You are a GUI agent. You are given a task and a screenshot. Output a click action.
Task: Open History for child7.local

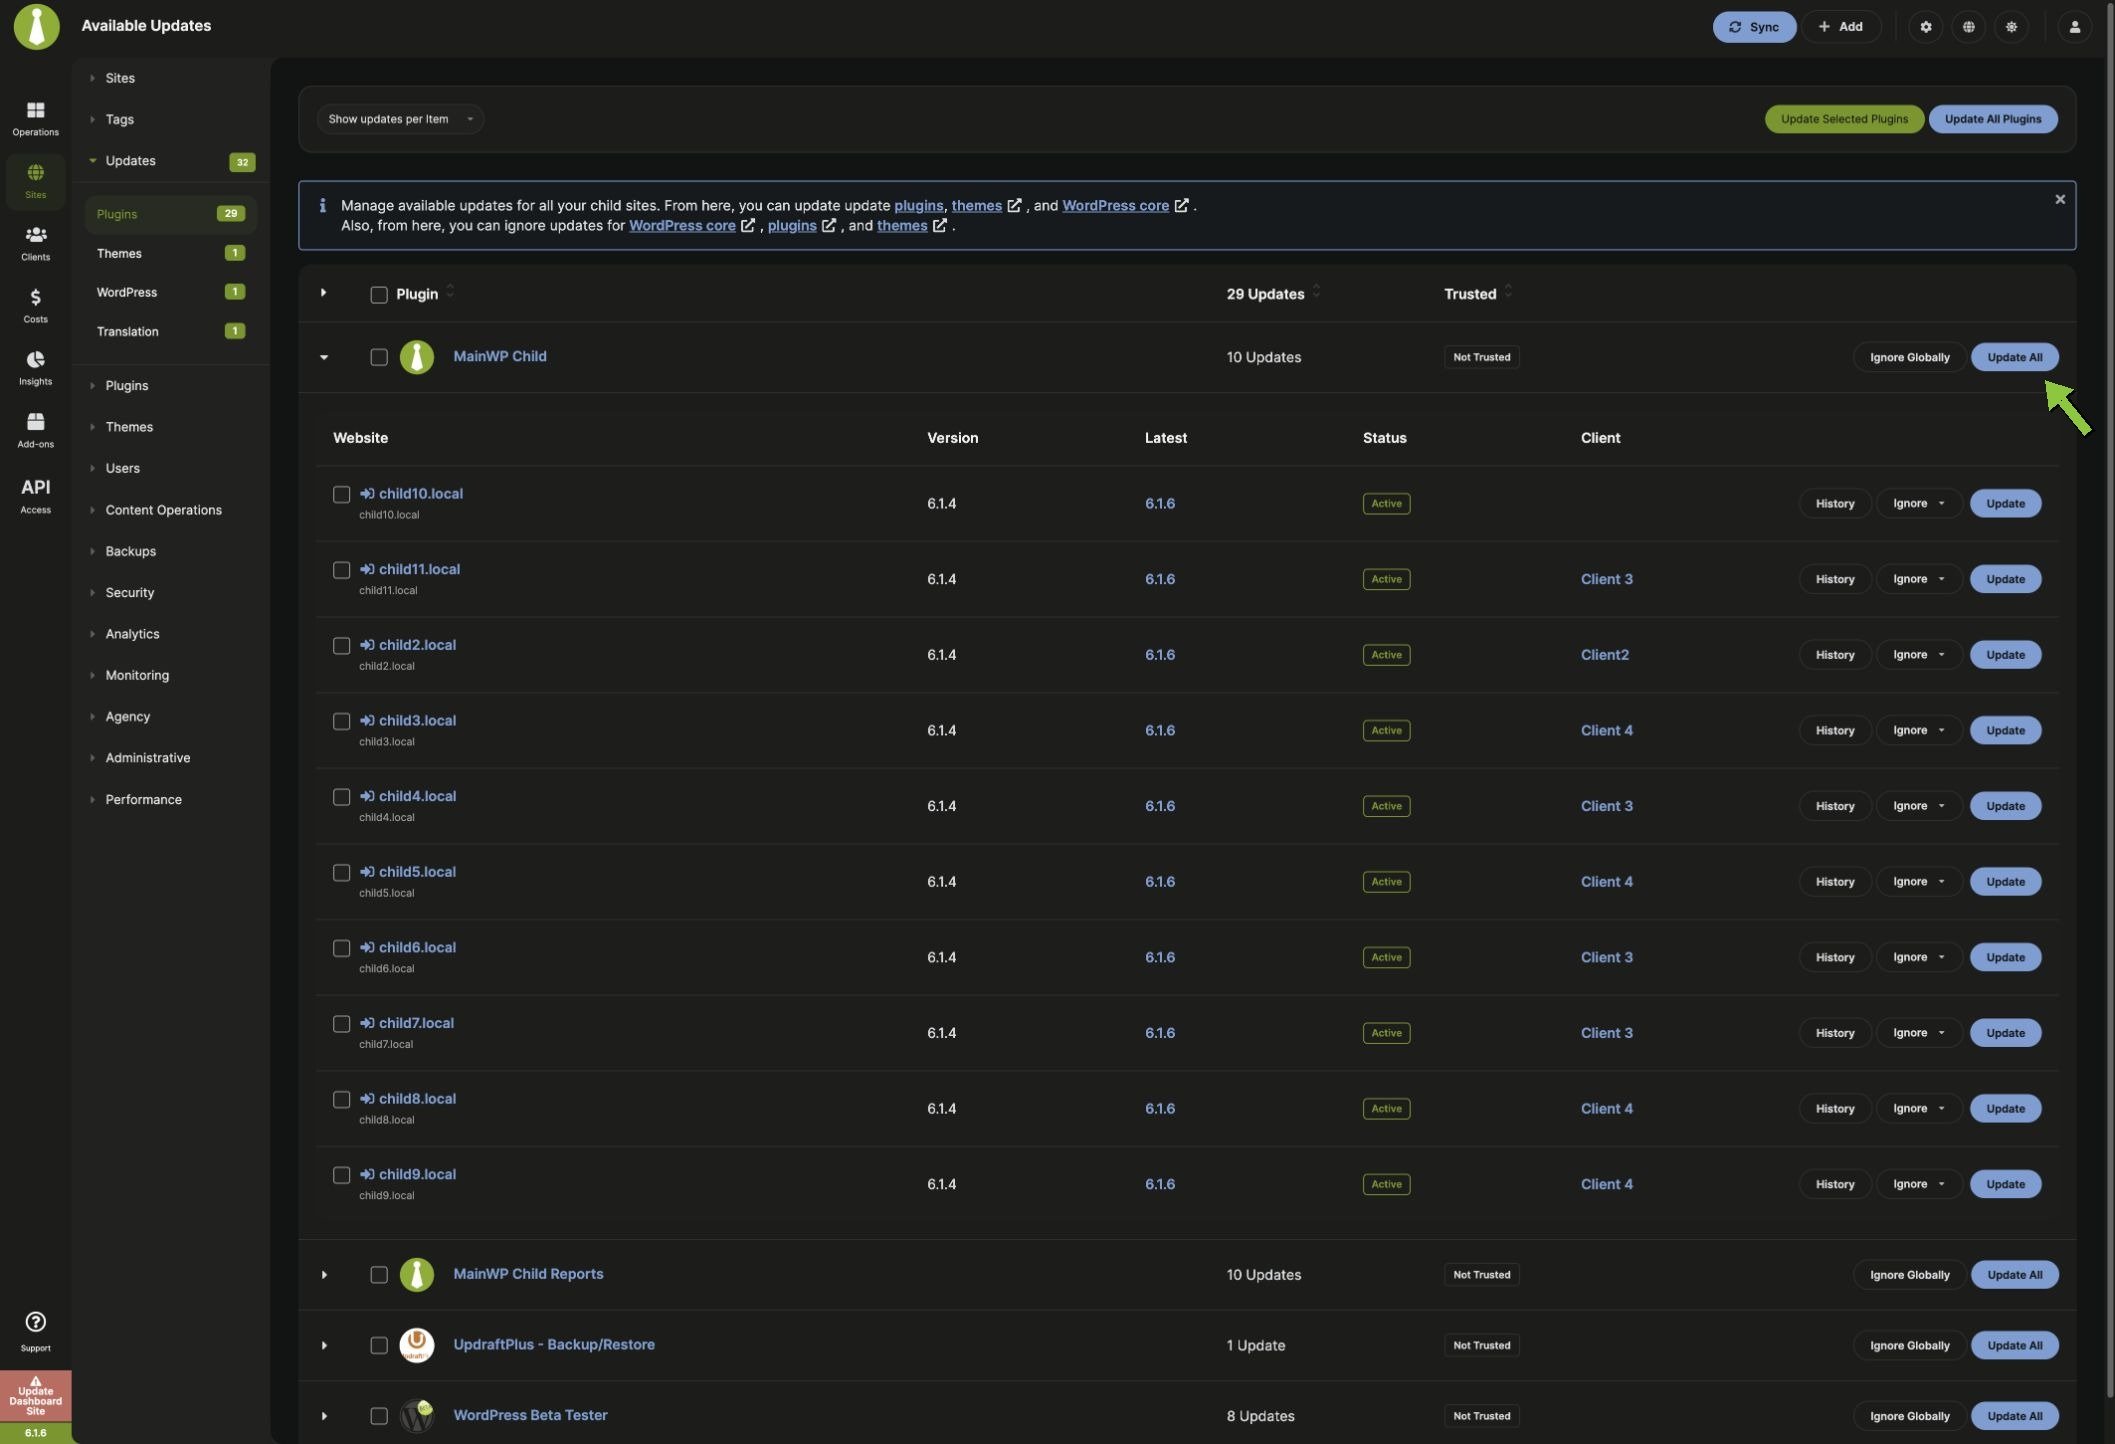click(x=1835, y=1033)
